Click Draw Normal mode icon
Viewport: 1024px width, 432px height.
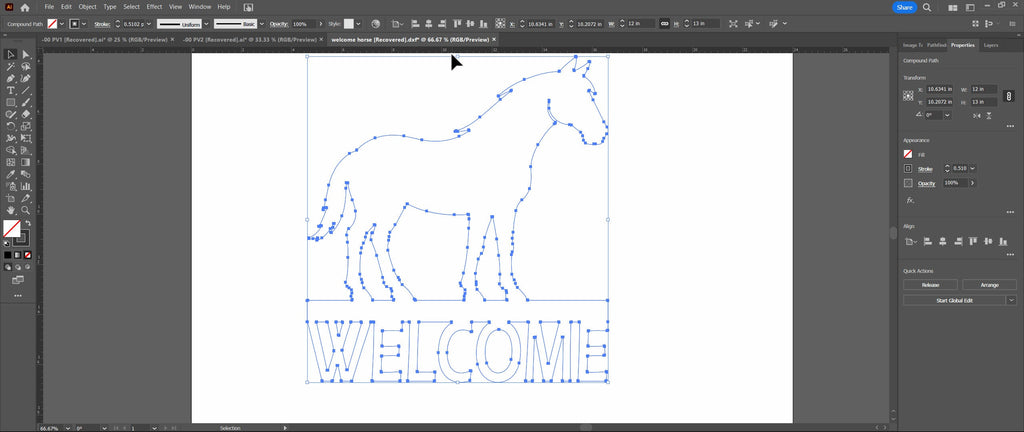point(8,267)
